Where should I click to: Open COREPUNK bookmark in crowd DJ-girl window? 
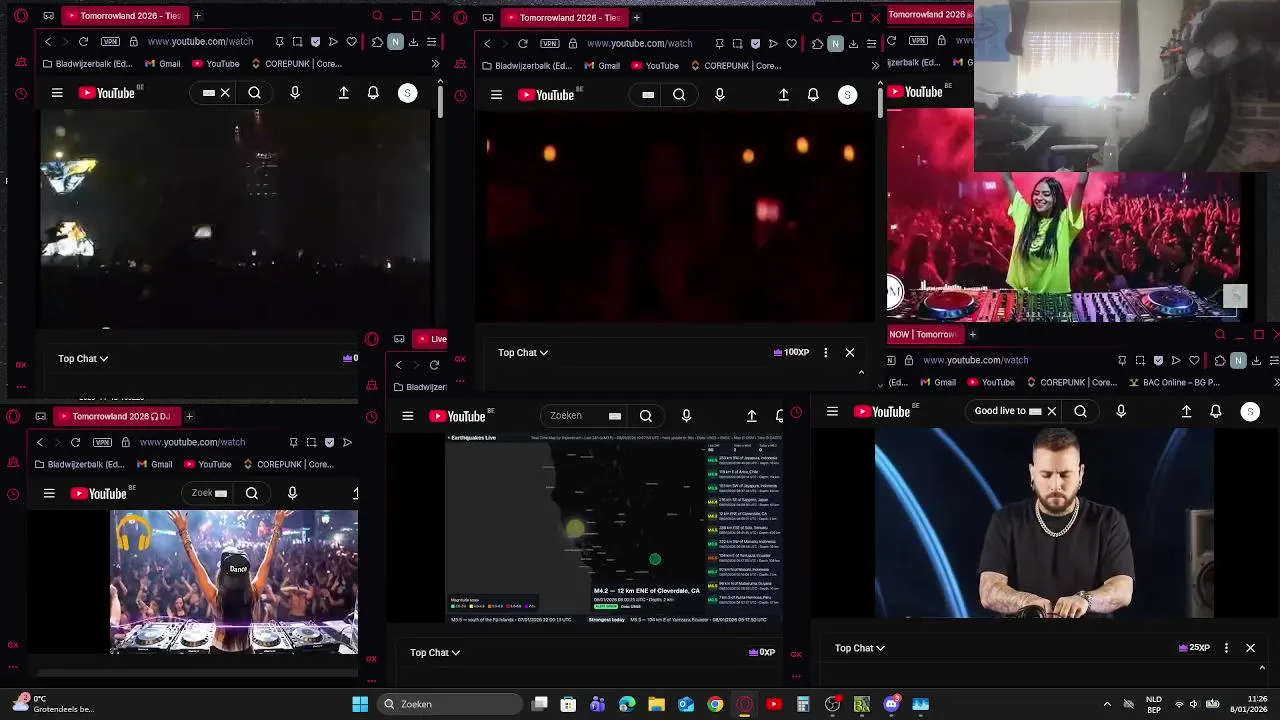(x=287, y=464)
